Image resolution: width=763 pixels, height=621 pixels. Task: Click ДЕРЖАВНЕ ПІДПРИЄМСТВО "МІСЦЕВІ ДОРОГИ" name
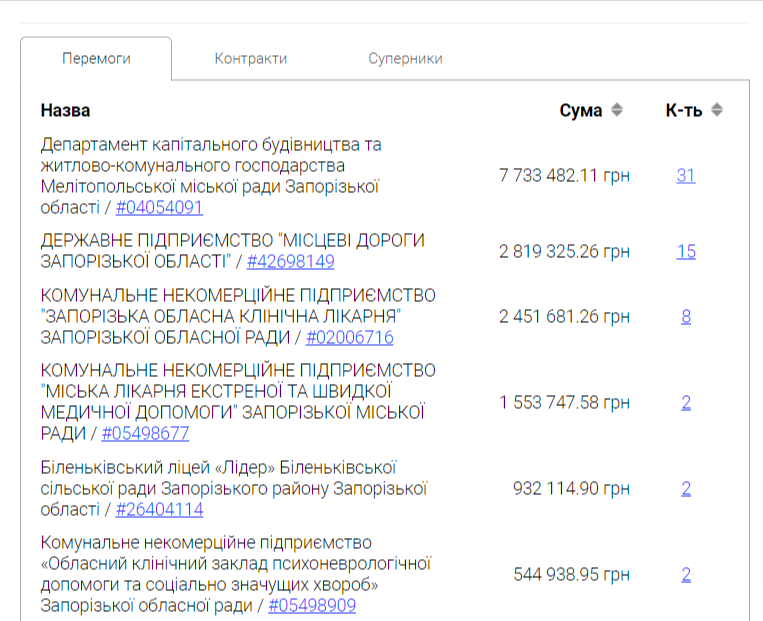point(233,251)
